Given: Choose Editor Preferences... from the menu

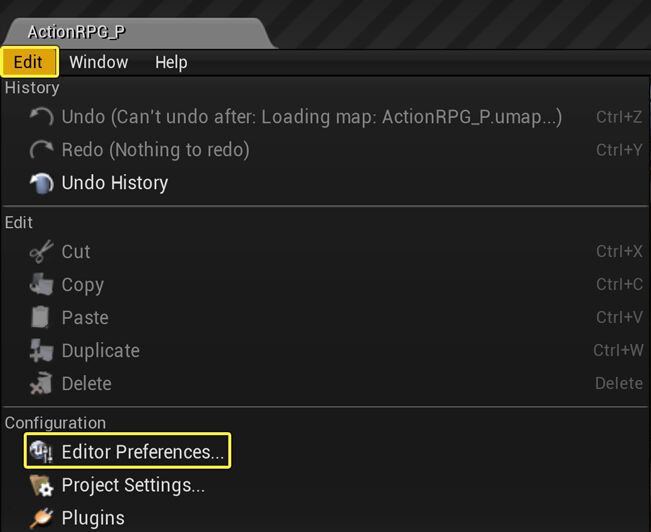Looking at the screenshot, I should [x=143, y=452].
